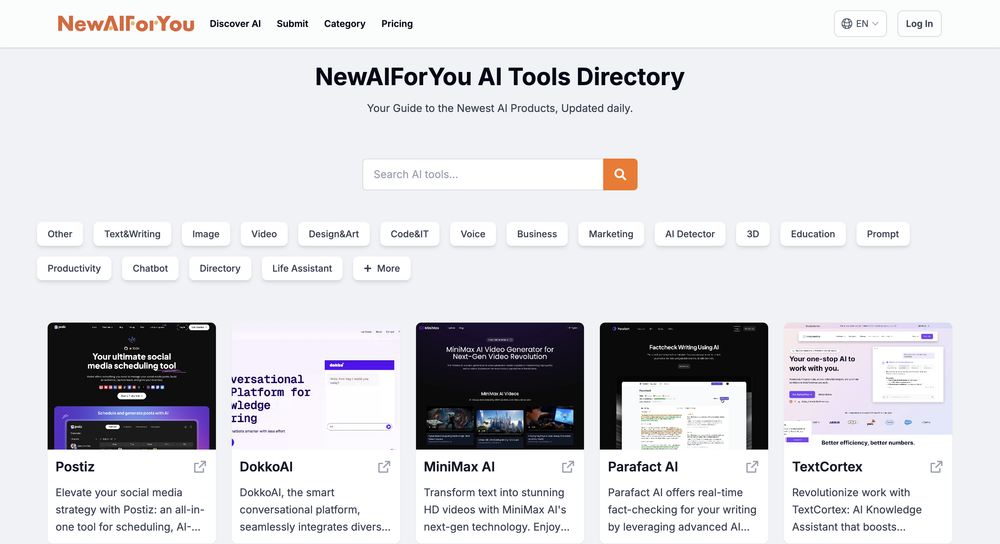
Task: Click "DokkoAI, the smart" description text
Action: coord(287,492)
